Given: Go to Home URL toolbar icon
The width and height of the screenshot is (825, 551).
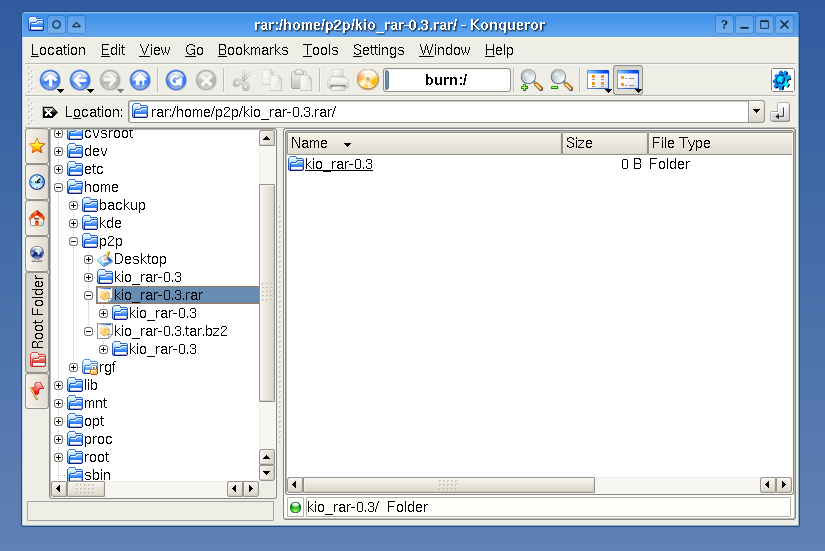Looking at the screenshot, I should point(140,81).
